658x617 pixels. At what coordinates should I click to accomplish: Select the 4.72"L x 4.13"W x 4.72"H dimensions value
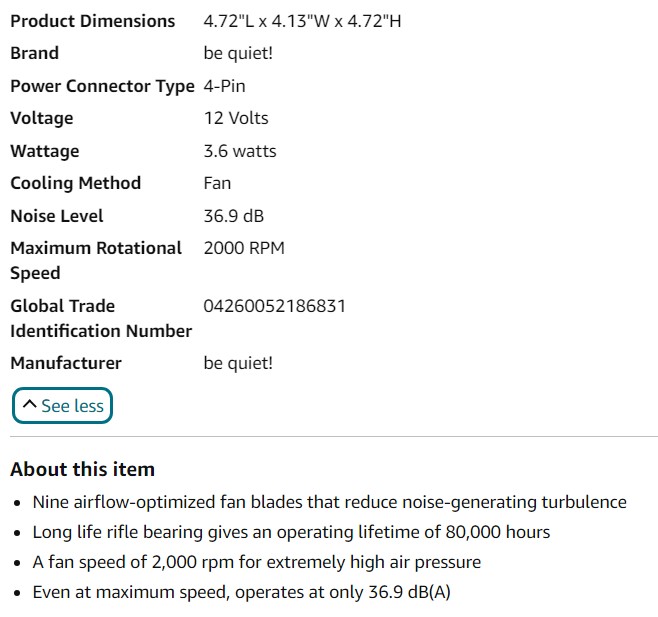(x=302, y=21)
